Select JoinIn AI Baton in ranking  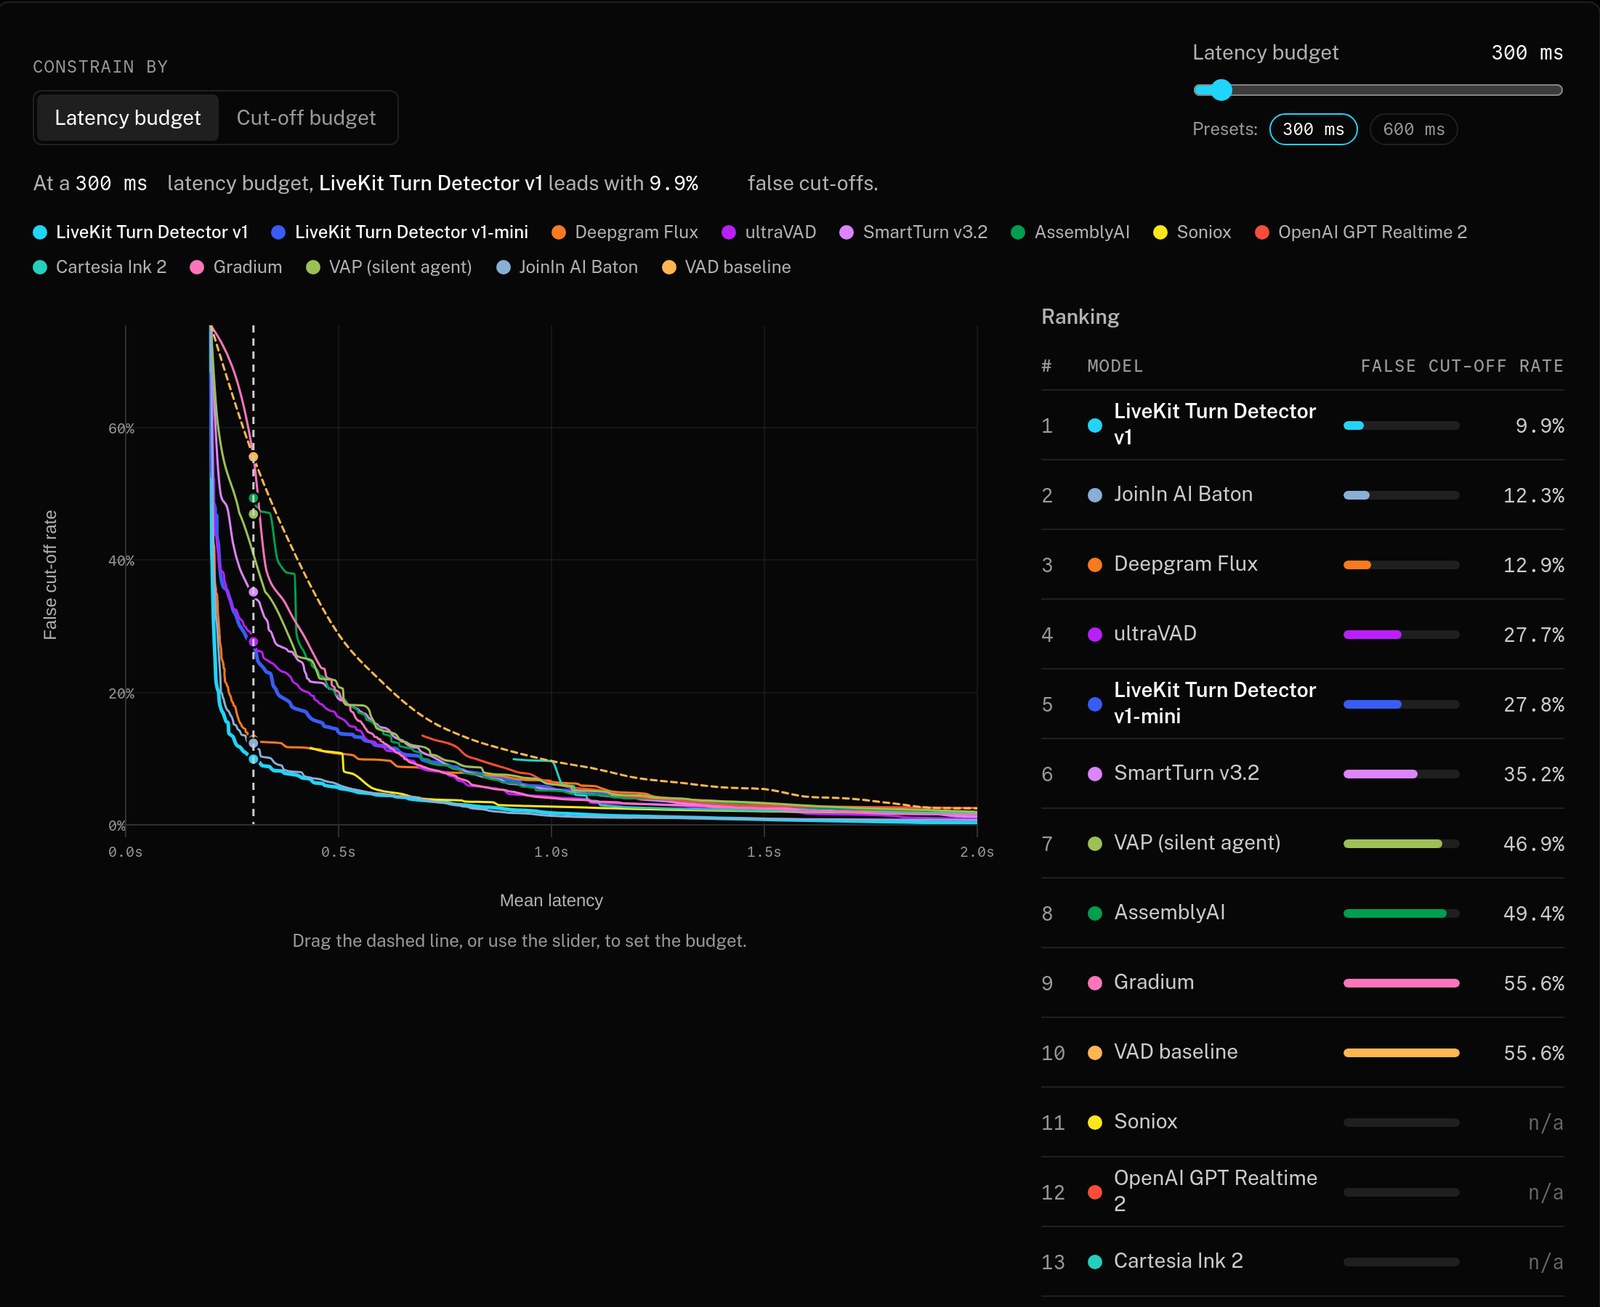click(1302, 495)
